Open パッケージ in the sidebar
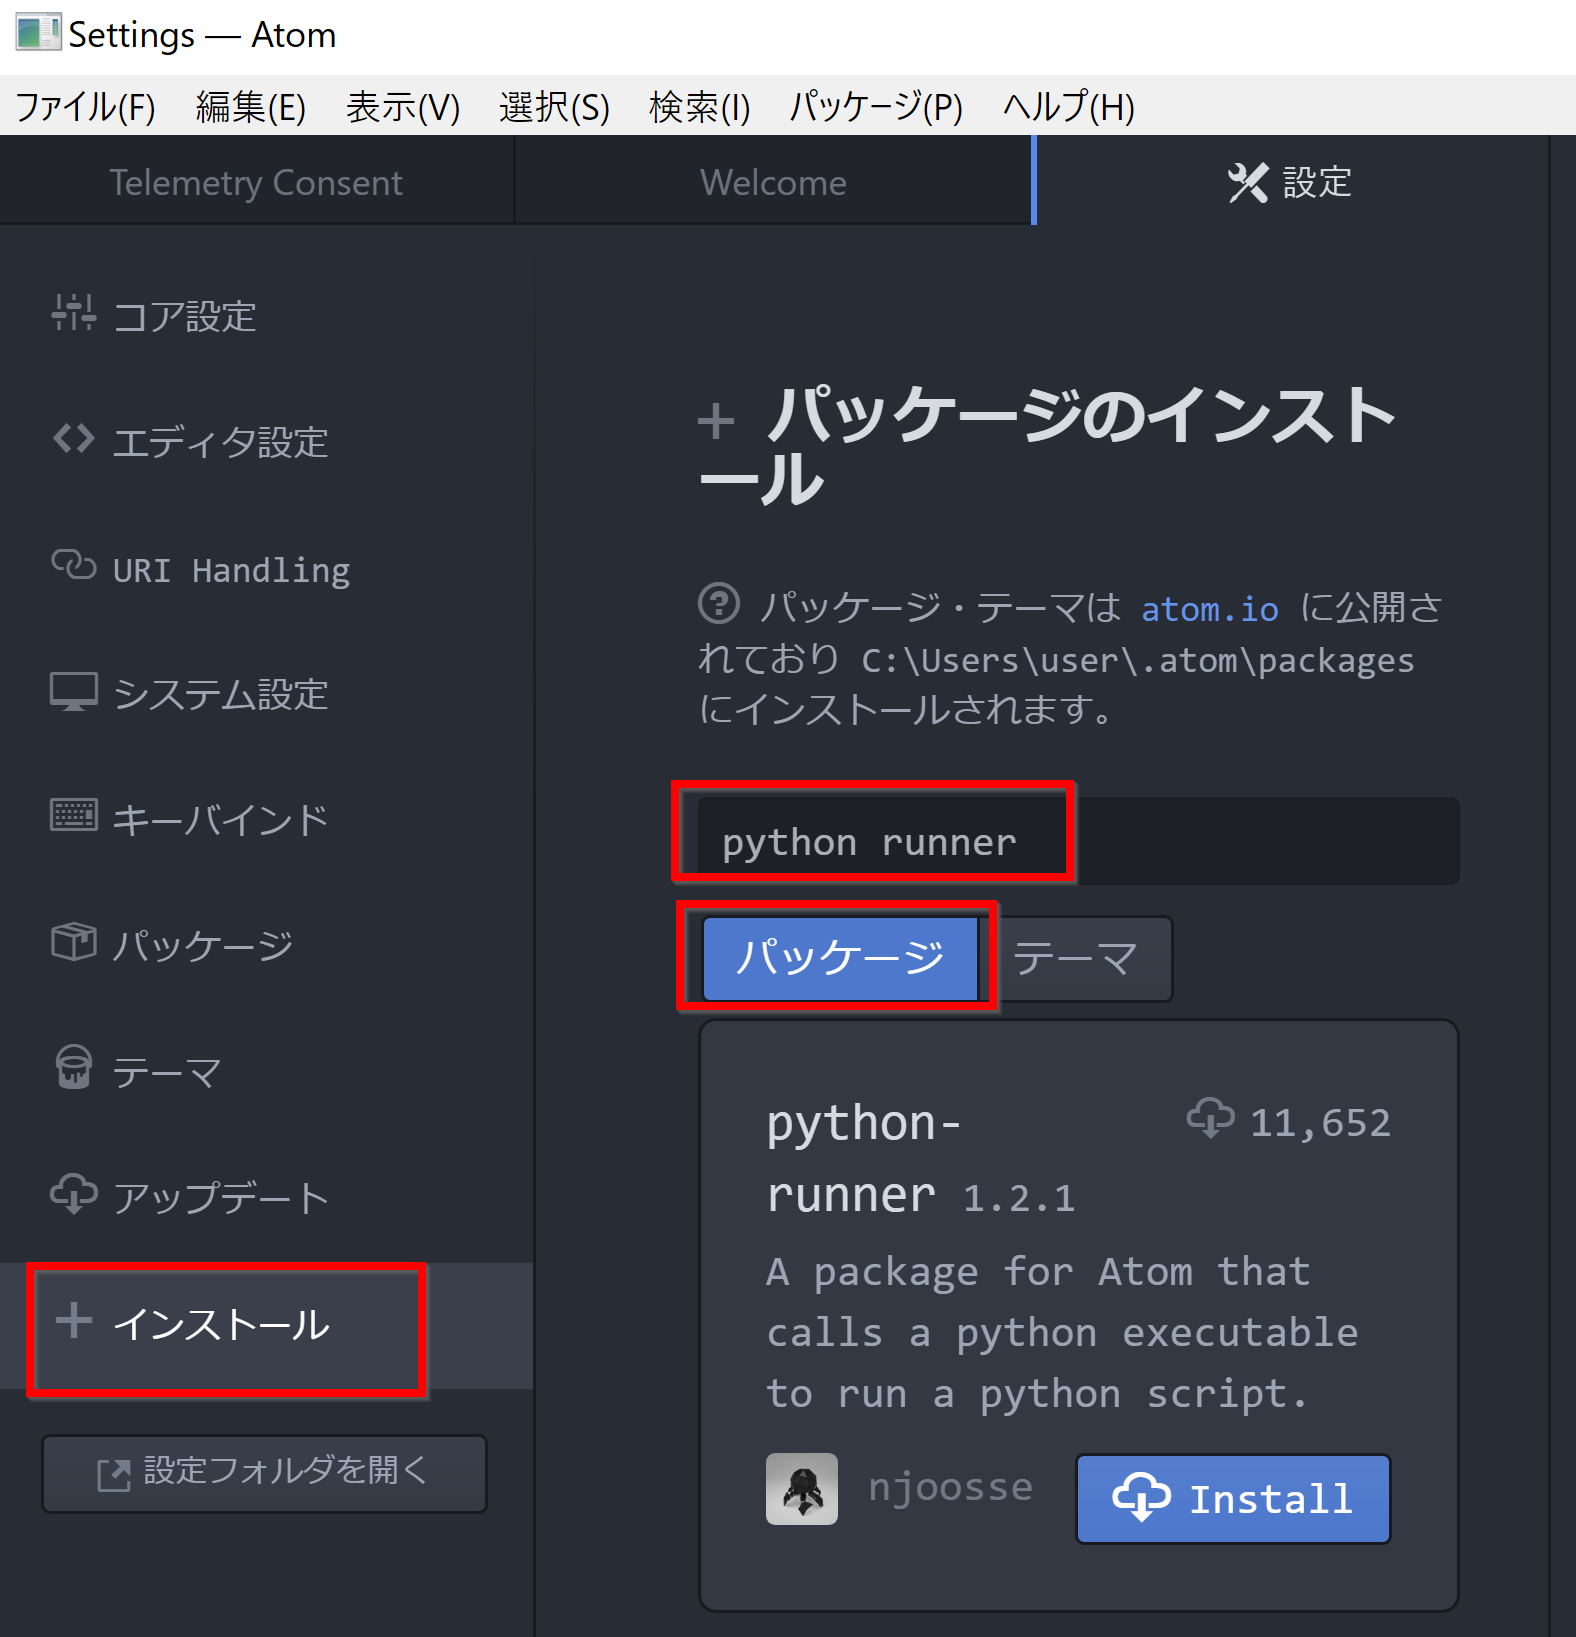The width and height of the screenshot is (1576, 1637). coord(266,946)
